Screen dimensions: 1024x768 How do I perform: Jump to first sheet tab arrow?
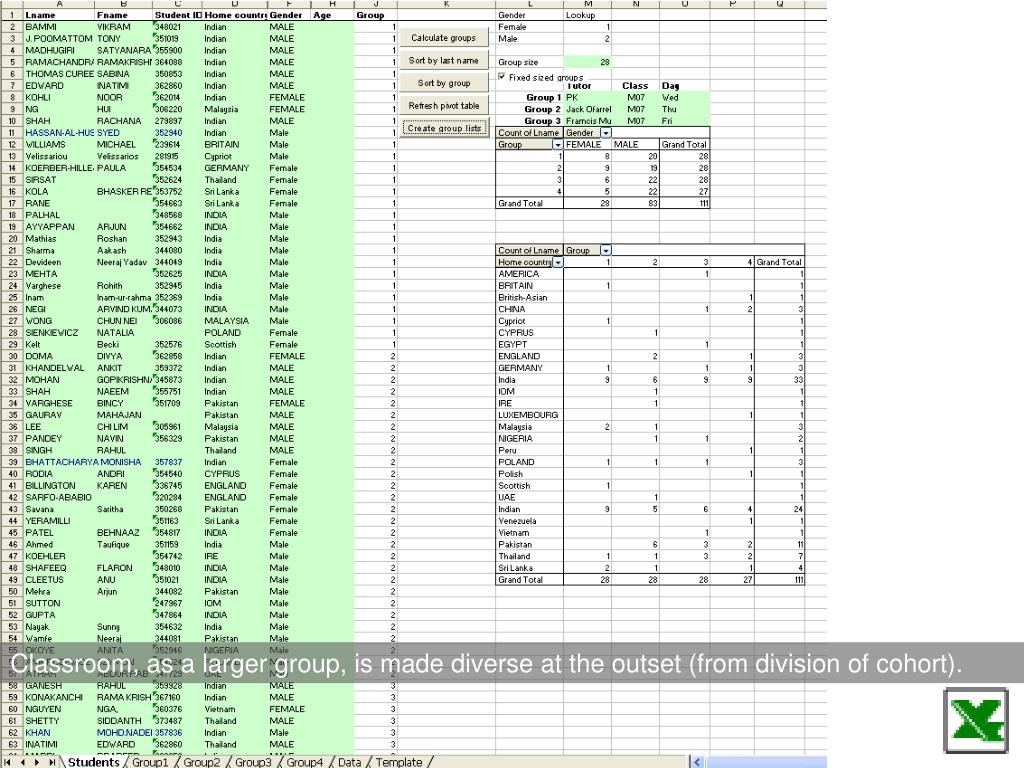(9, 762)
